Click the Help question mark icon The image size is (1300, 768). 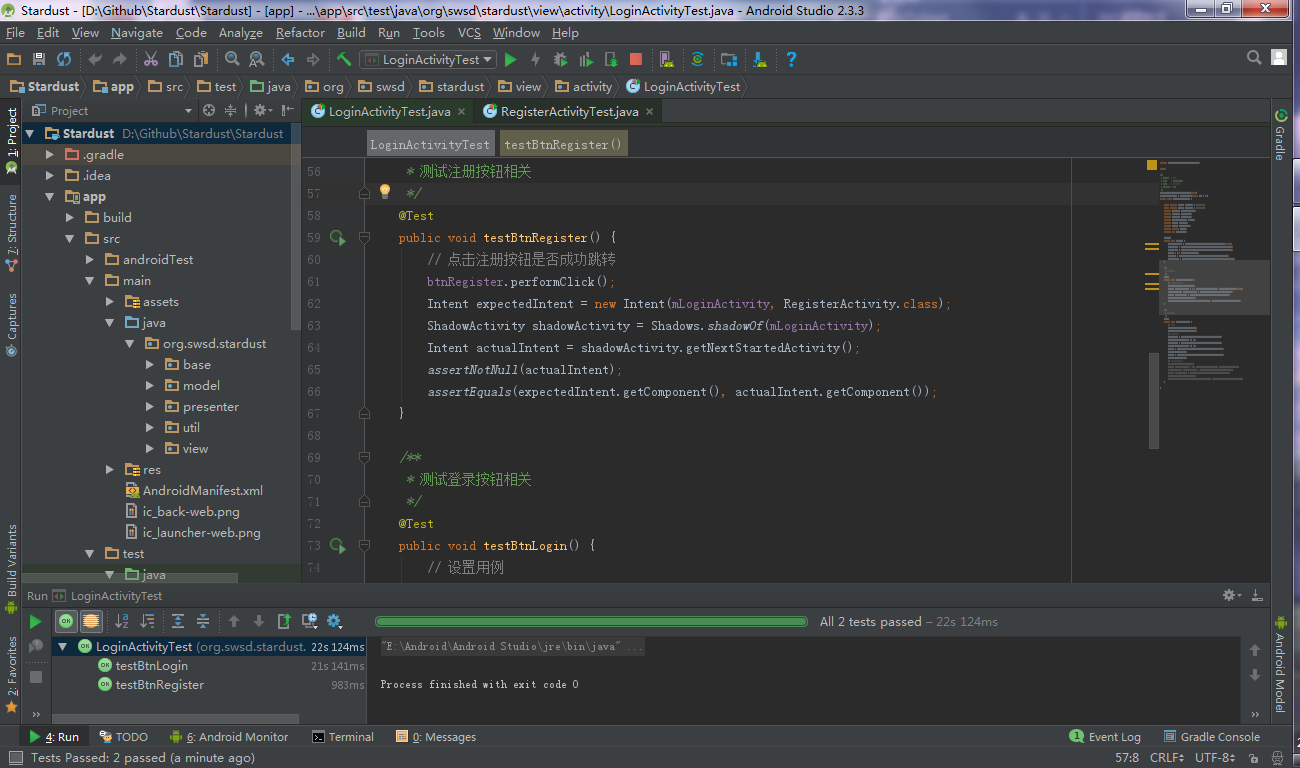pos(791,60)
